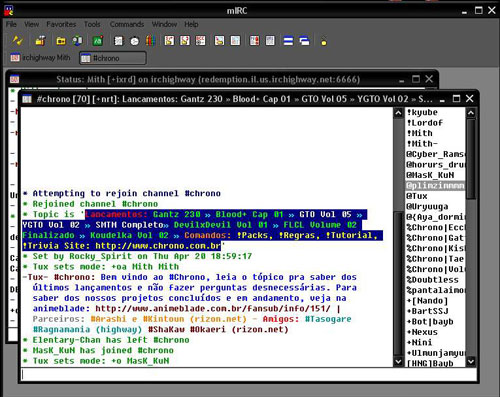Viewport: 500px width, 397px height.
Task: Open Log Files toolbar icon
Action: (x=235, y=41)
